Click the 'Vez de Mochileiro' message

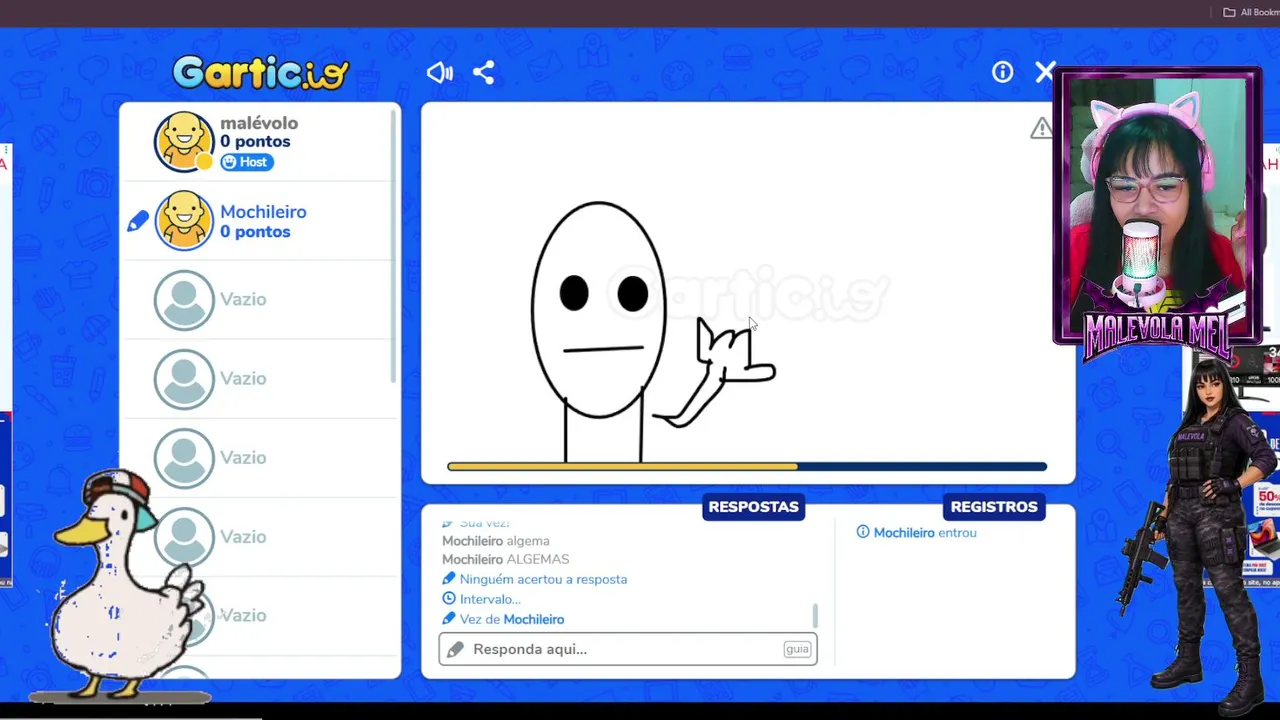pyautogui.click(x=512, y=619)
